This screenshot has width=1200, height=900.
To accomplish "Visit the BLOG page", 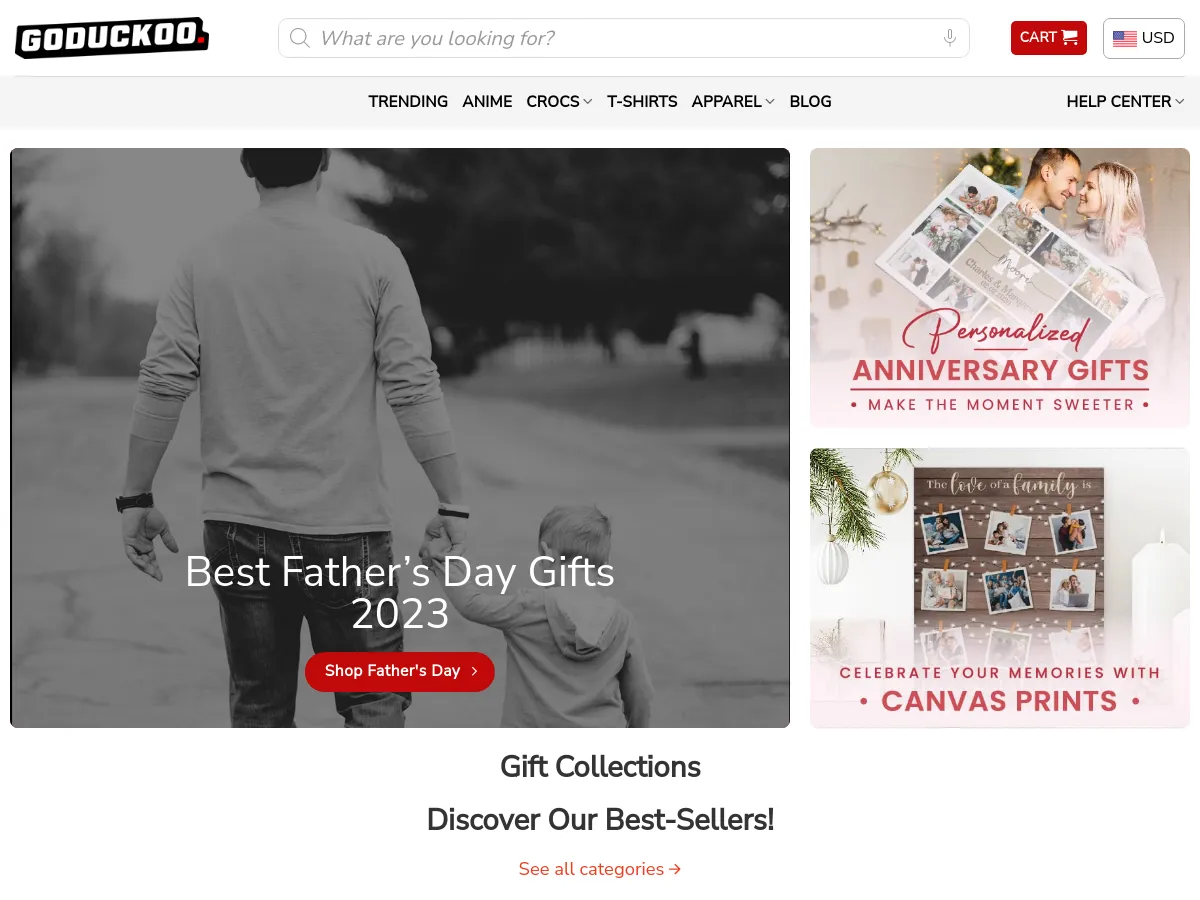I will click(810, 101).
